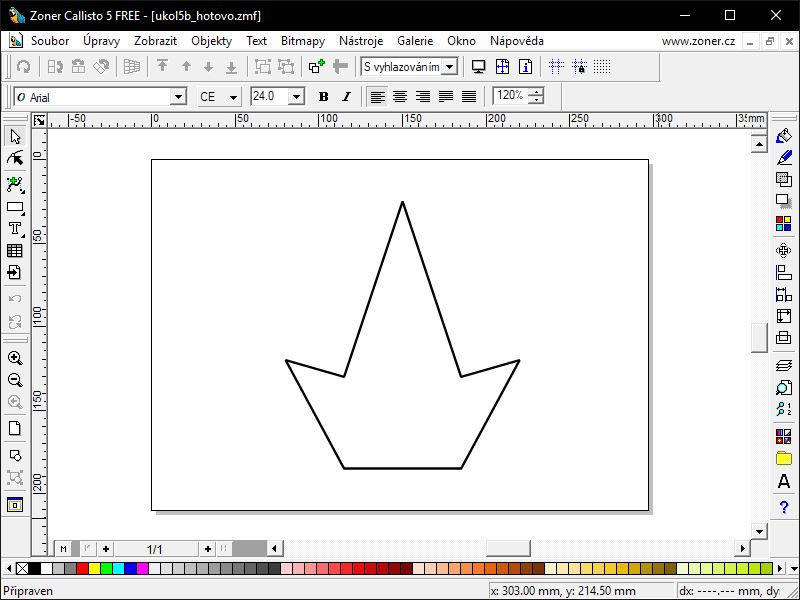Viewport: 800px width, 600px height.
Task: Select the shape node editing tool
Action: pyautogui.click(x=15, y=159)
